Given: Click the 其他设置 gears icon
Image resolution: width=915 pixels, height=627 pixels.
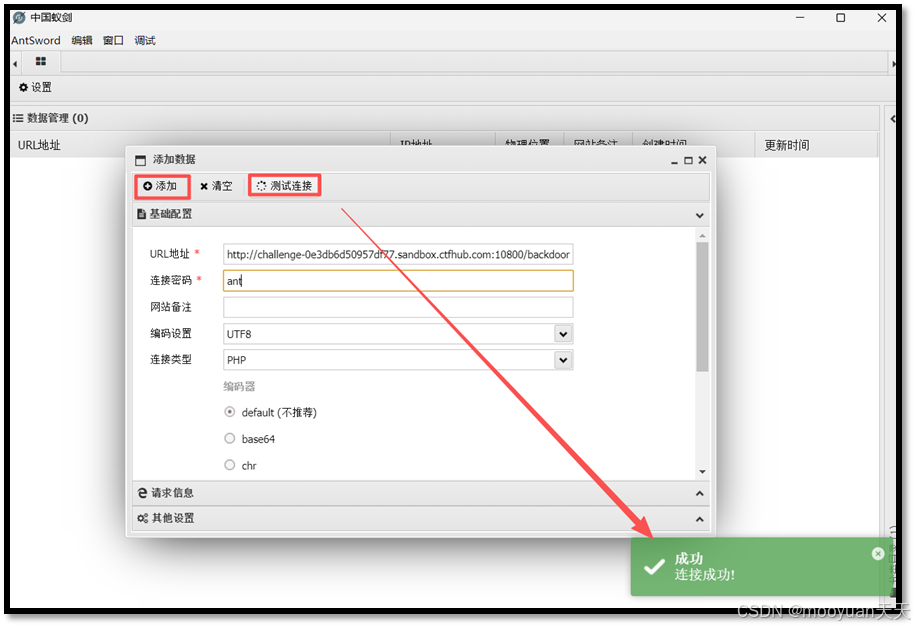Looking at the screenshot, I should (x=142, y=518).
